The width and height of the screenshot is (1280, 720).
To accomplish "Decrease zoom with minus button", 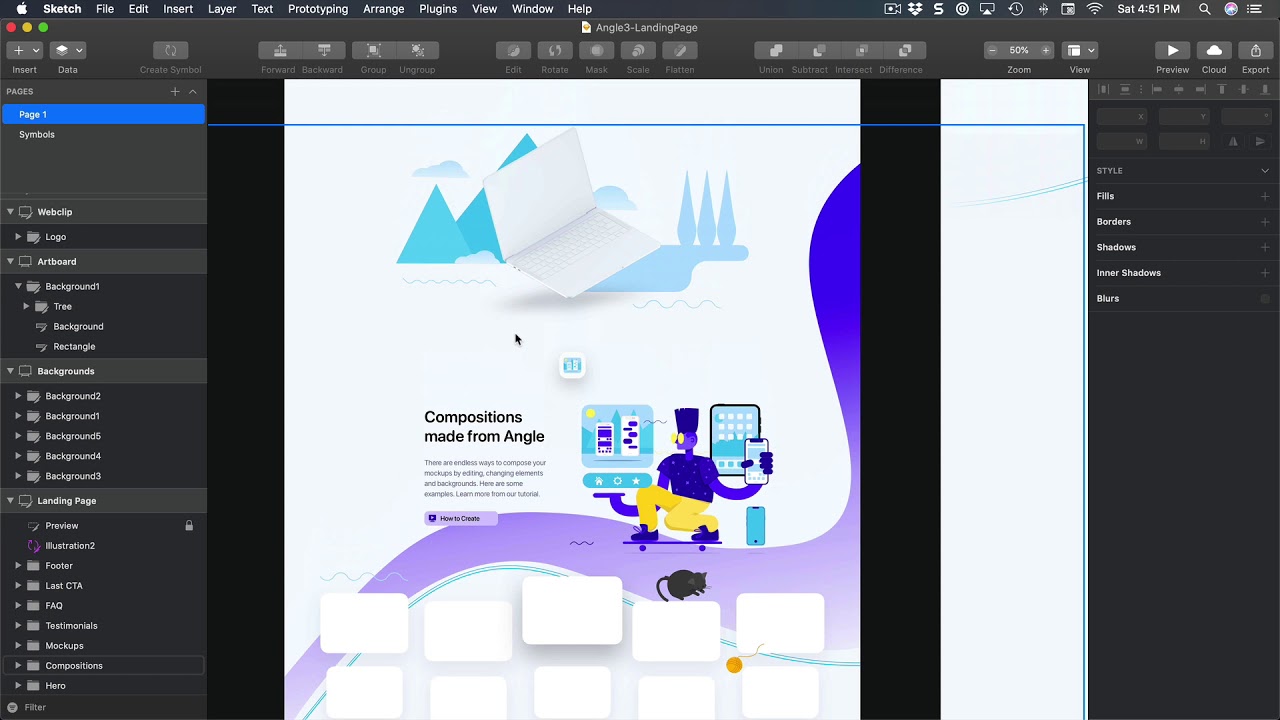I will point(992,50).
